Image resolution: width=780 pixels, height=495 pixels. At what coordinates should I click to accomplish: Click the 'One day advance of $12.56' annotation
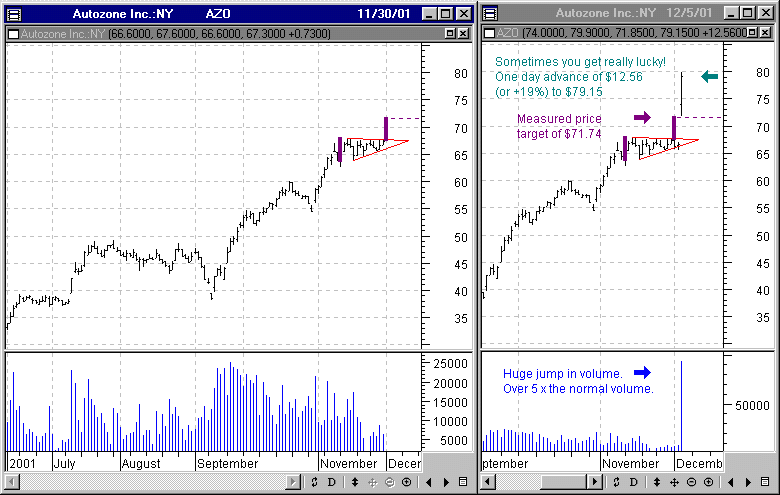tap(569, 77)
